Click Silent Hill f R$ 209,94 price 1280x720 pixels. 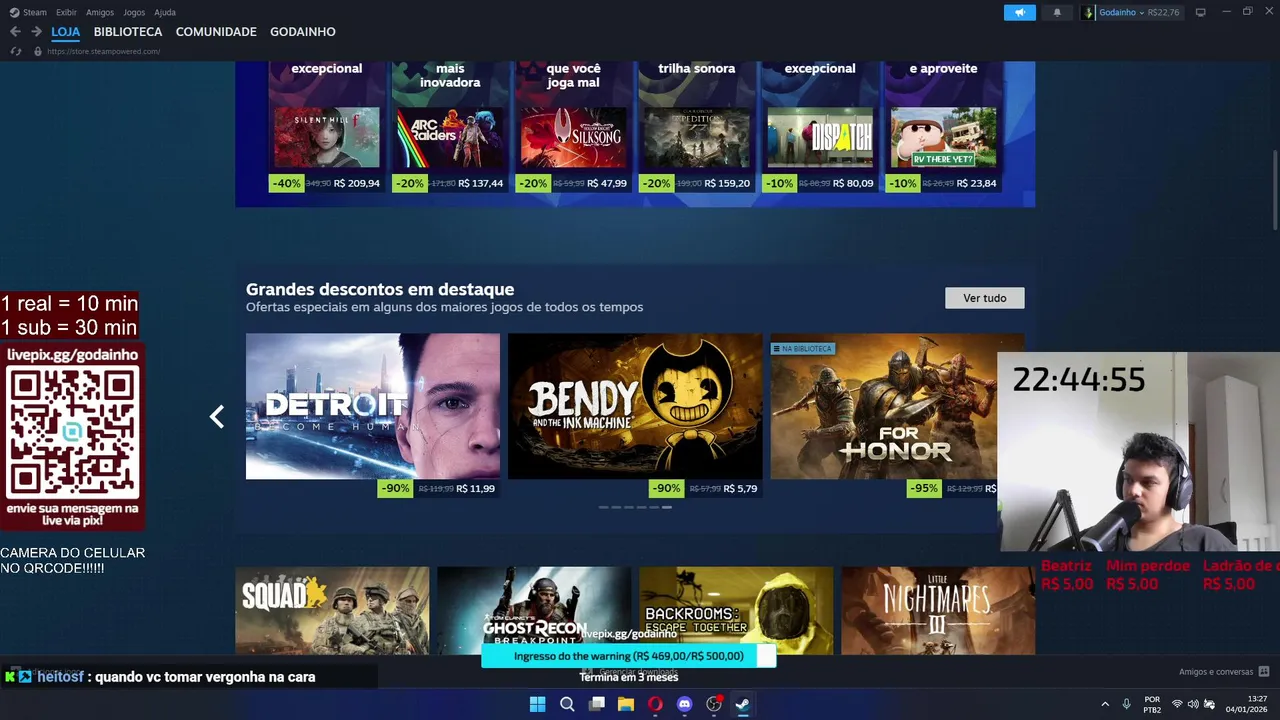357,183
